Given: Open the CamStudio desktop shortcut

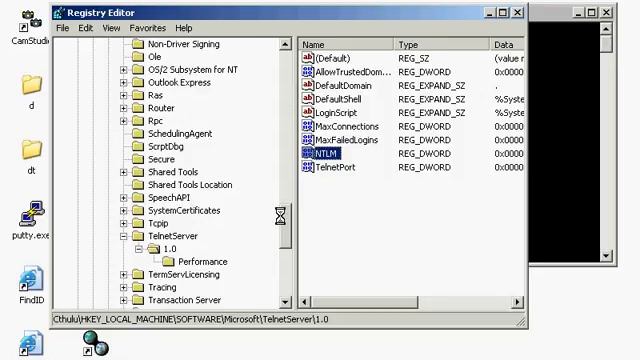Looking at the screenshot, I should point(31,27).
